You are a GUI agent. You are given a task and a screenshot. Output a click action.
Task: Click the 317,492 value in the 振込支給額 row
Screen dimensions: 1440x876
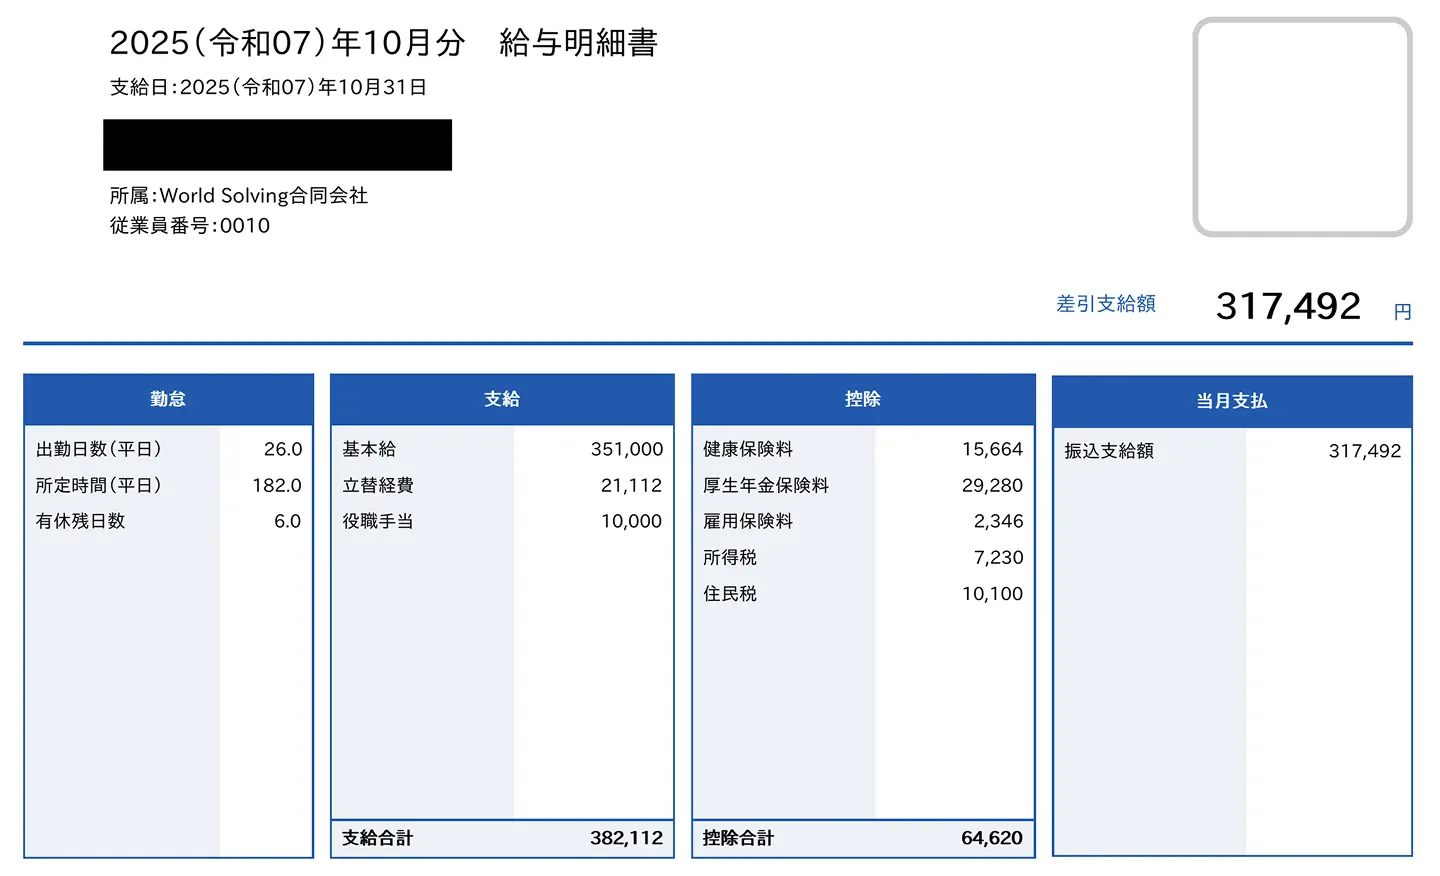(1365, 451)
